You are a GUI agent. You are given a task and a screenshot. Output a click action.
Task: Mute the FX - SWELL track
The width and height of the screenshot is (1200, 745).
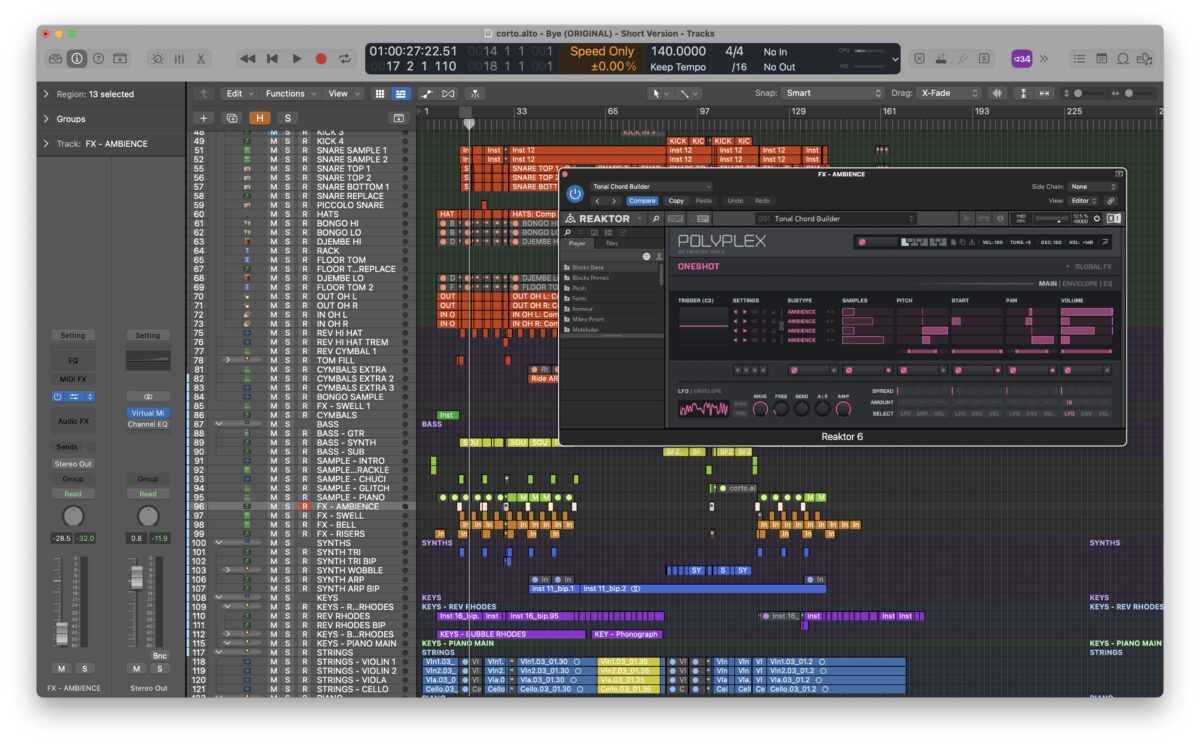pyautogui.click(x=273, y=516)
